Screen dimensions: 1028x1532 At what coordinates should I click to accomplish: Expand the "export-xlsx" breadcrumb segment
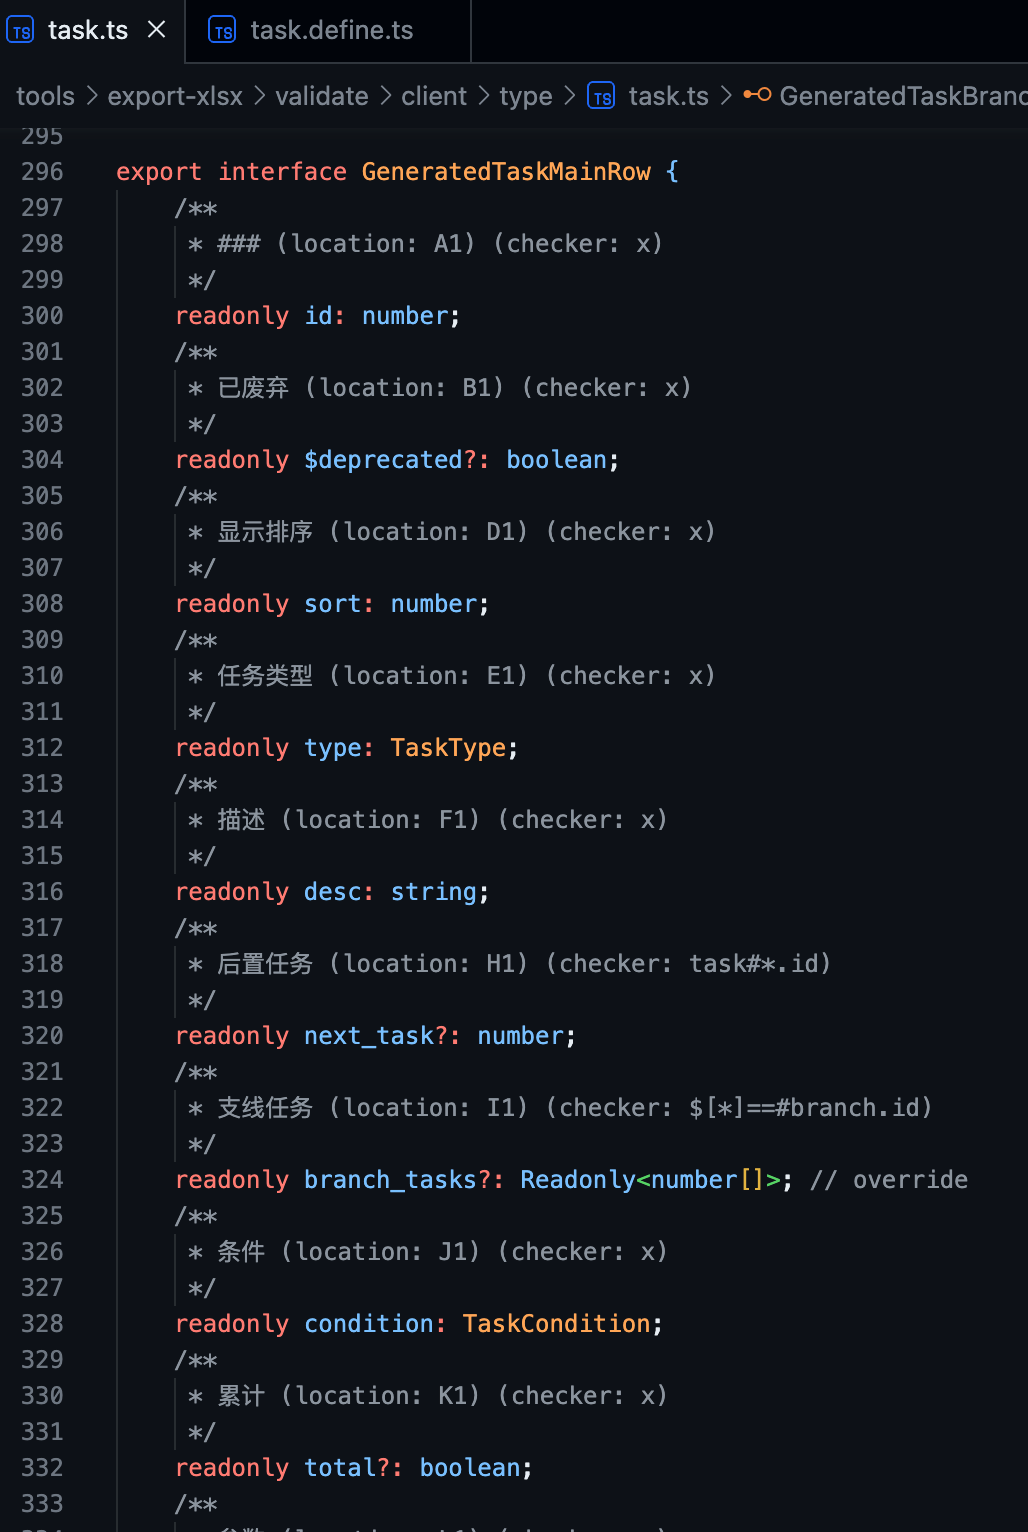pos(175,96)
